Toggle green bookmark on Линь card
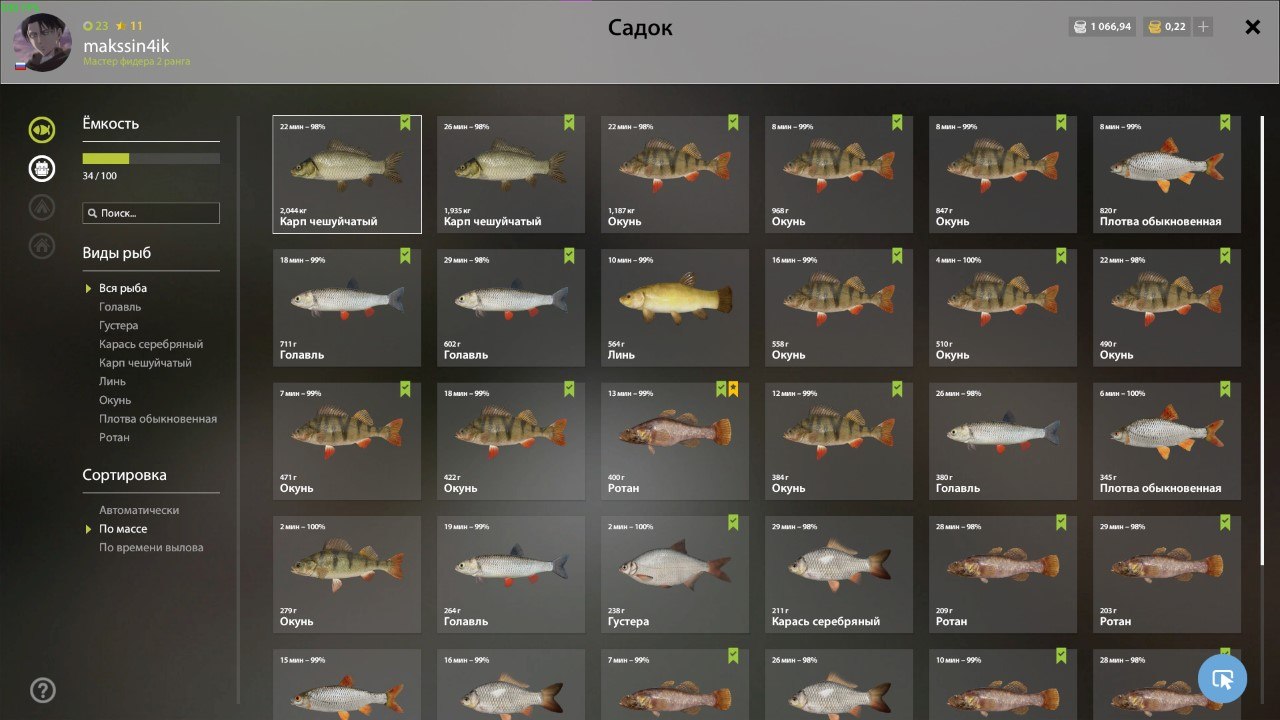The width and height of the screenshot is (1280, 720). pyautogui.click(x=733, y=256)
